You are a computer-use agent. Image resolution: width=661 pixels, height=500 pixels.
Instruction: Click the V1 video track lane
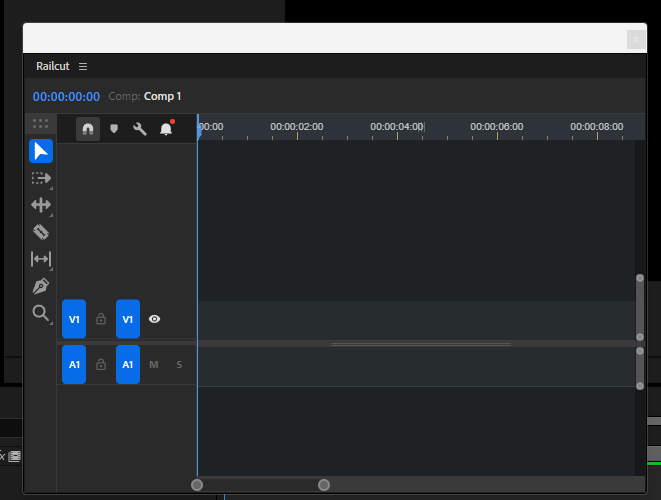tap(416, 320)
